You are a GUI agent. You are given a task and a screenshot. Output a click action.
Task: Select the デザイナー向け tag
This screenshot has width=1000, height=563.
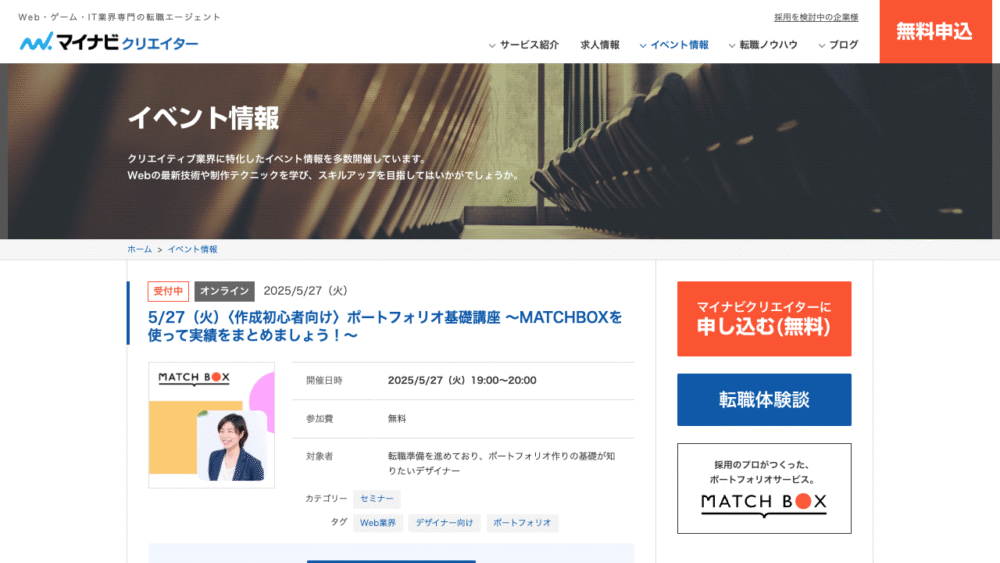point(444,523)
